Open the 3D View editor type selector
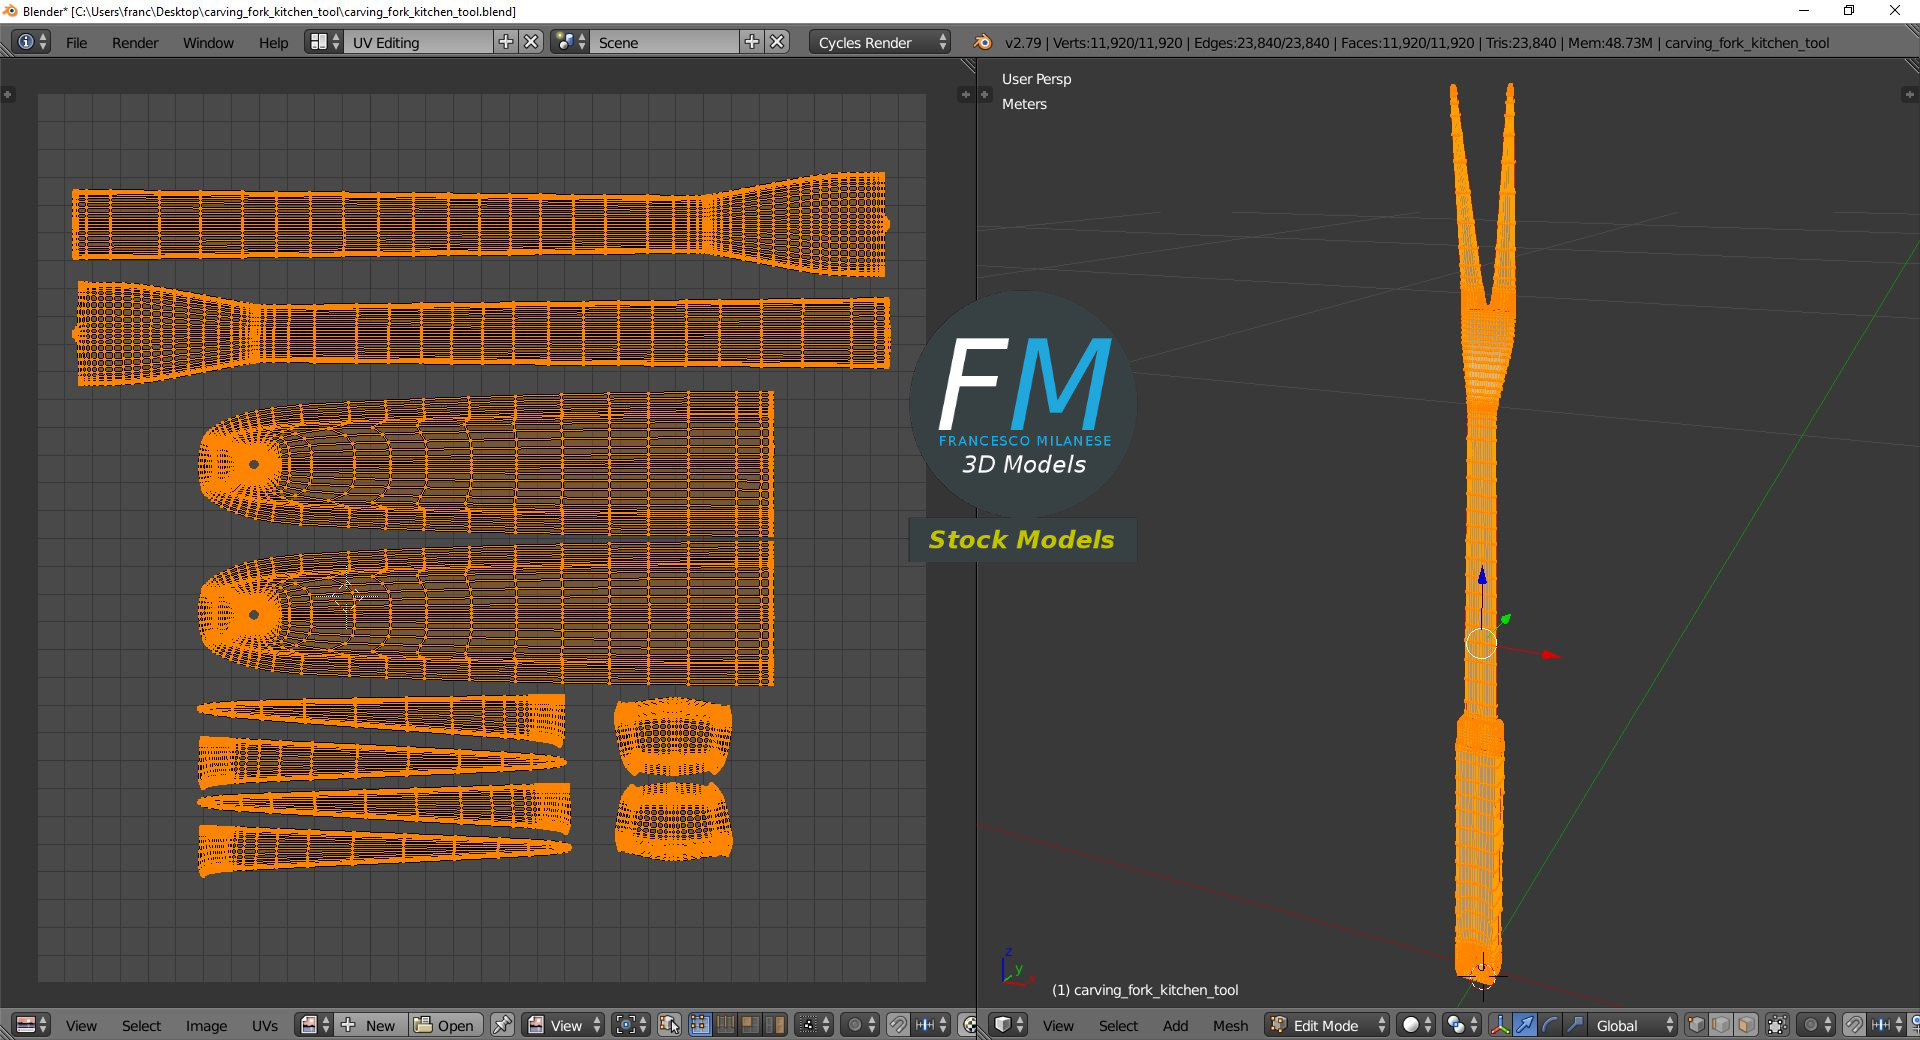Image resolution: width=1920 pixels, height=1040 pixels. [x=1008, y=1025]
